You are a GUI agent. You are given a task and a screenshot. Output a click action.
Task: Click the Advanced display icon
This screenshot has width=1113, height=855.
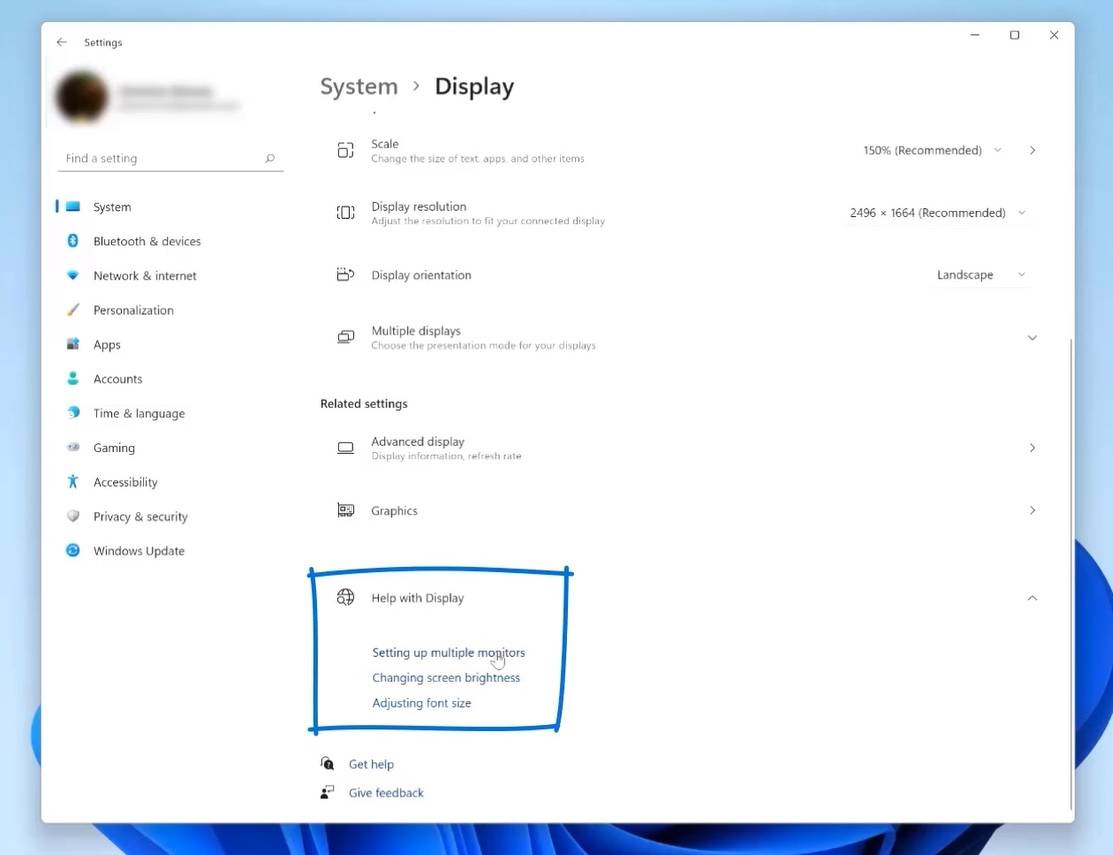[x=345, y=447]
